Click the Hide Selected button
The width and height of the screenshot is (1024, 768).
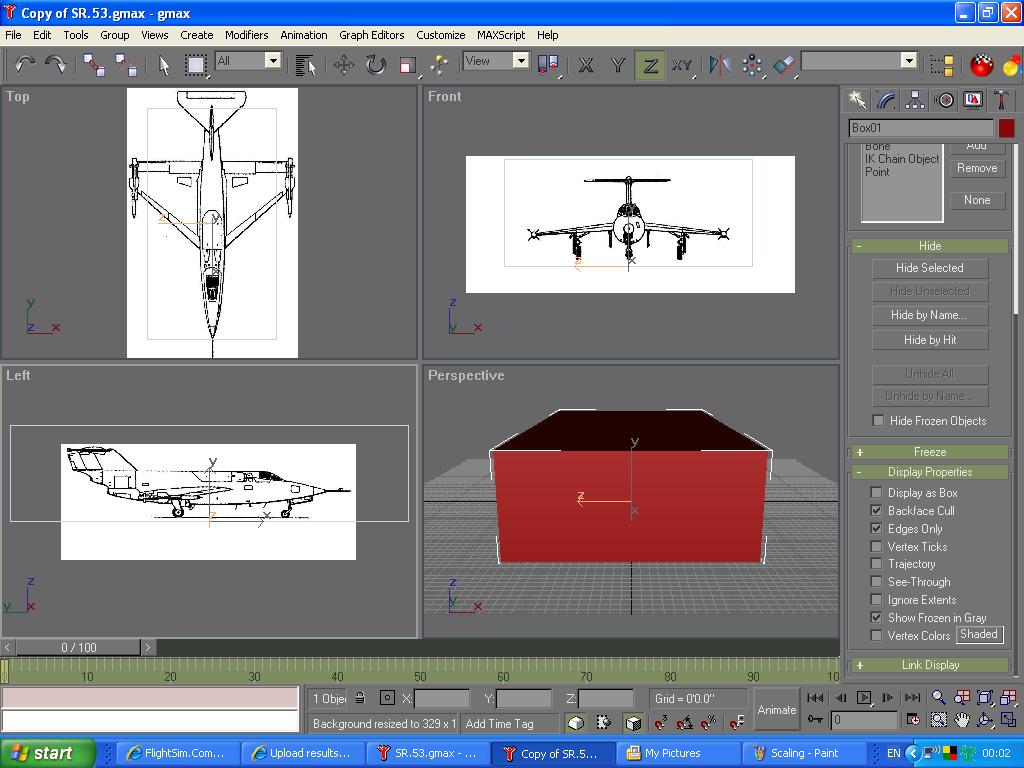click(929, 268)
